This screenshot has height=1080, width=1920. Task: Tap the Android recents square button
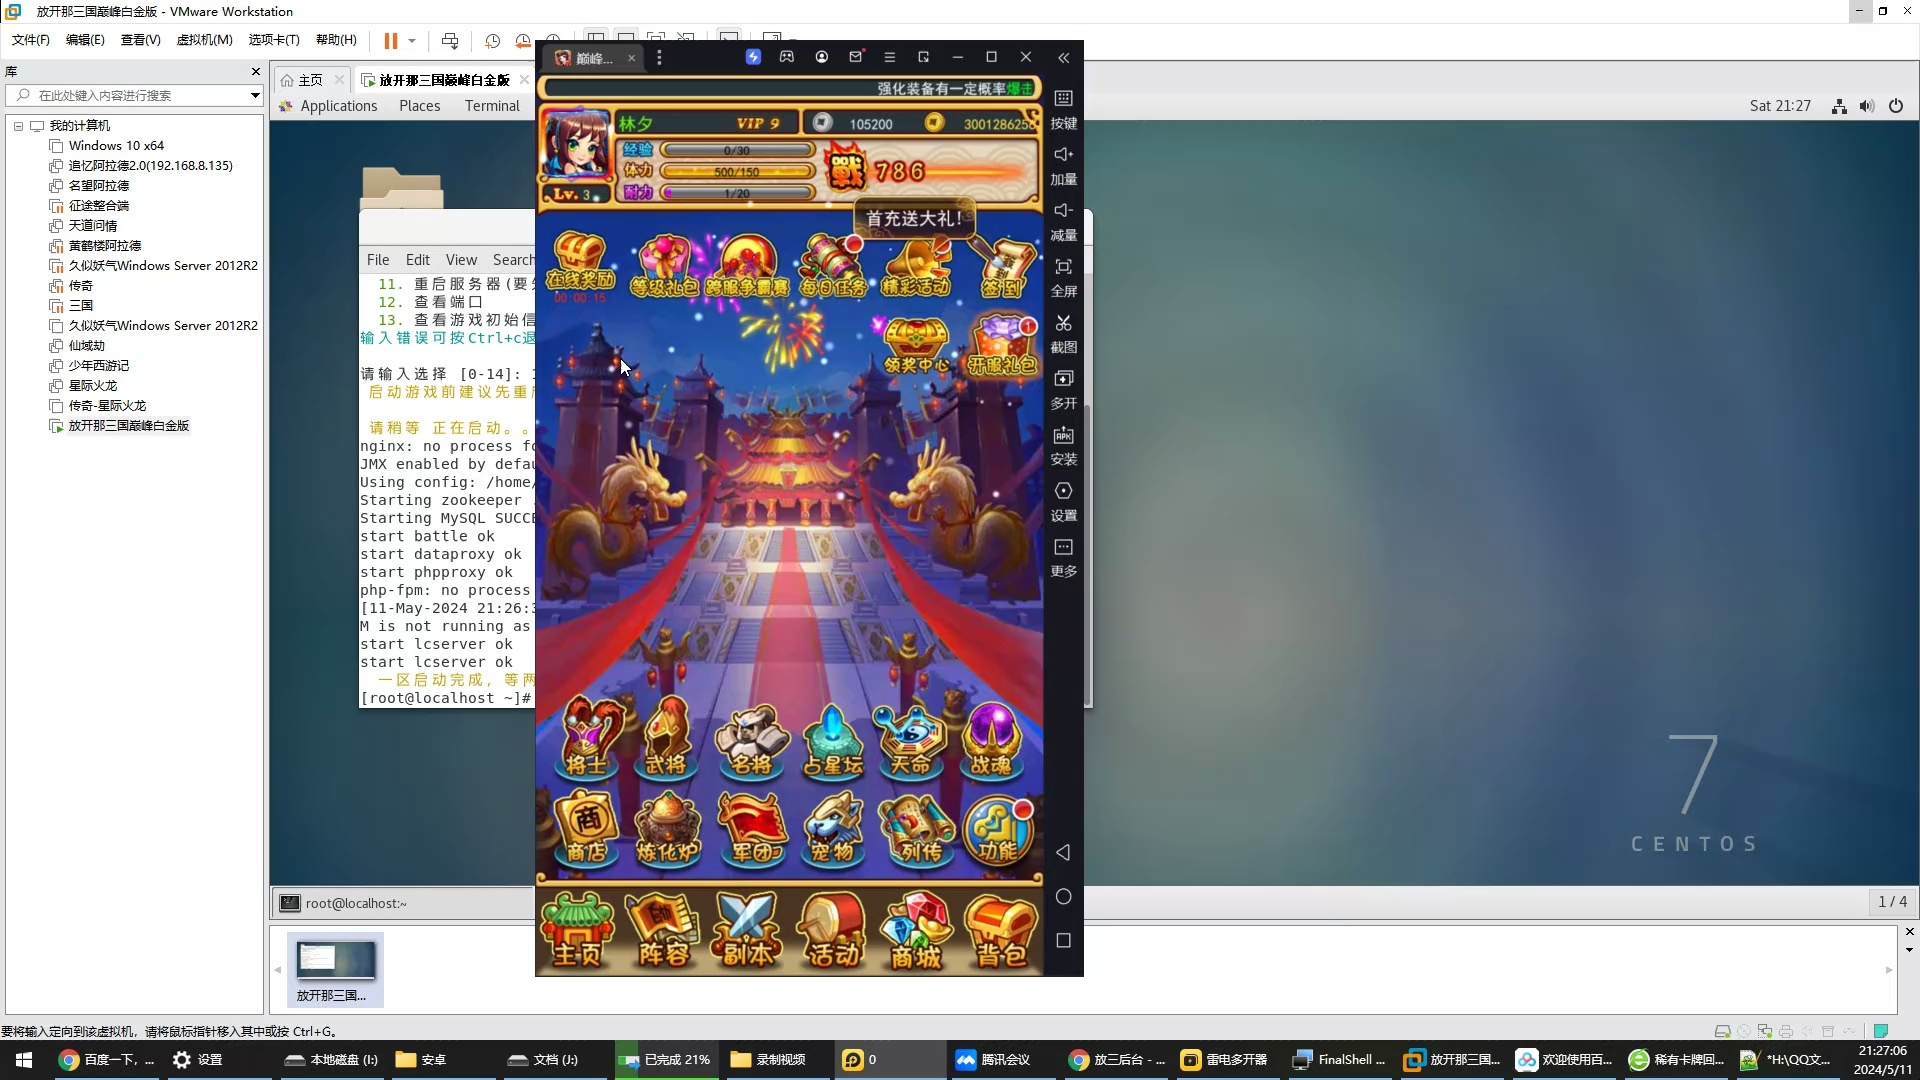1063,941
